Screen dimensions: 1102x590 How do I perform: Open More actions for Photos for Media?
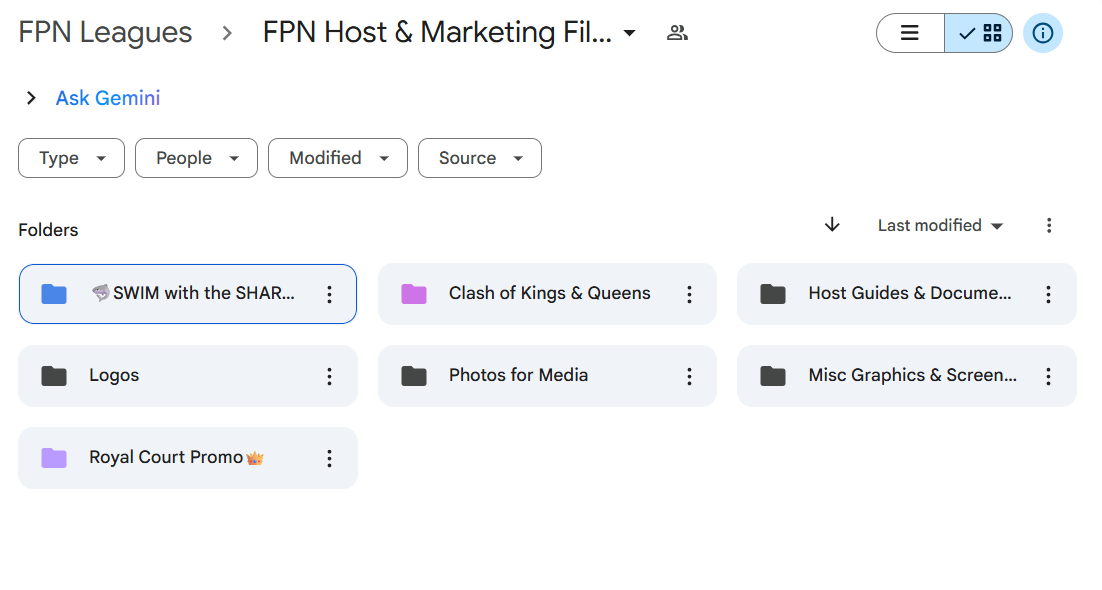tap(689, 376)
